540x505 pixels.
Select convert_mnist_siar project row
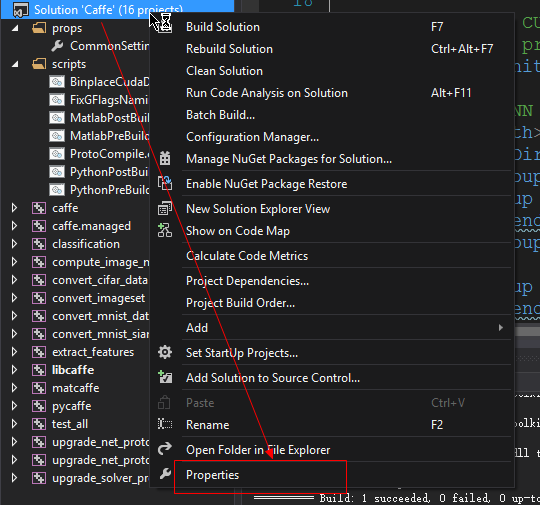point(101,334)
